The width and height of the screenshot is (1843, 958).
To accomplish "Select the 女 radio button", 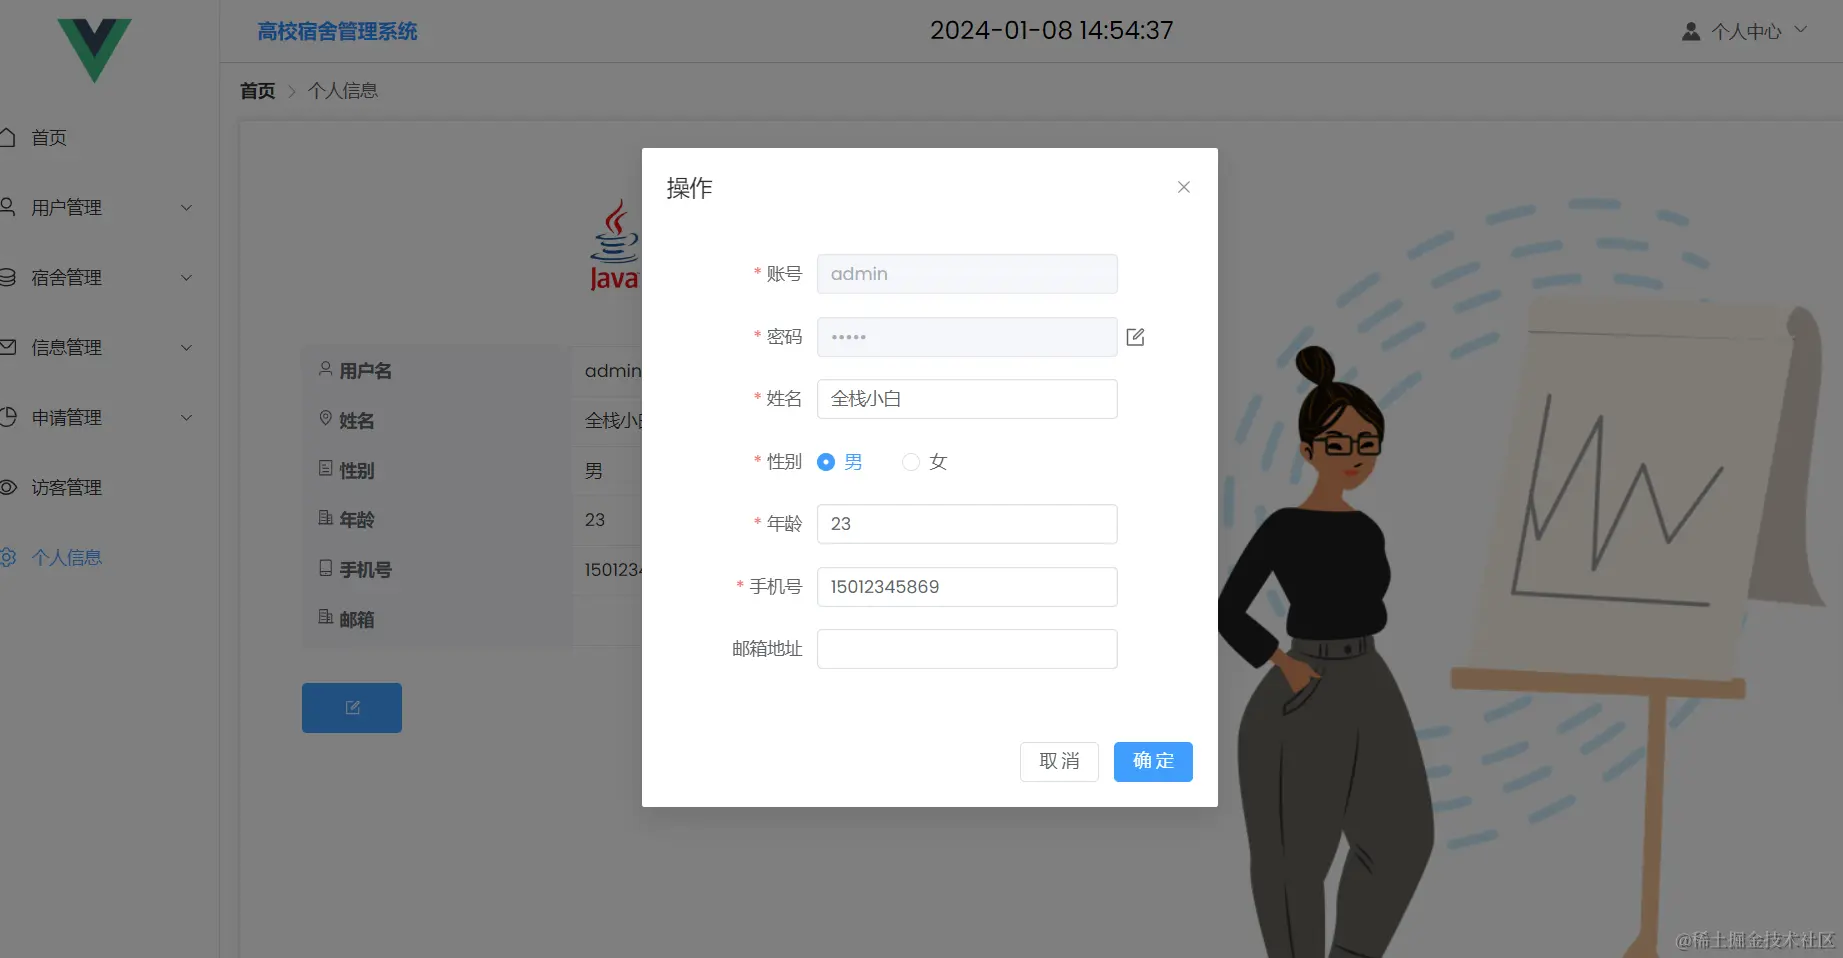I will [911, 462].
